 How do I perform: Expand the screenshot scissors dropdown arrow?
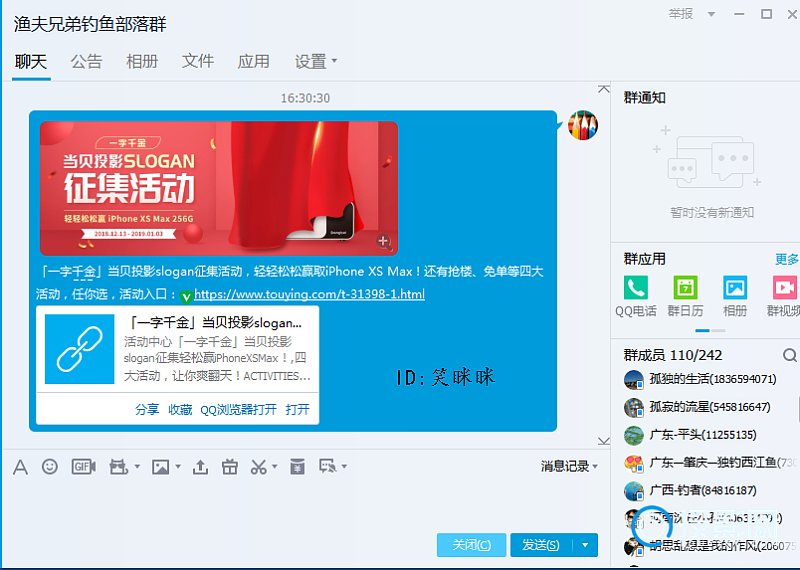[x=275, y=466]
